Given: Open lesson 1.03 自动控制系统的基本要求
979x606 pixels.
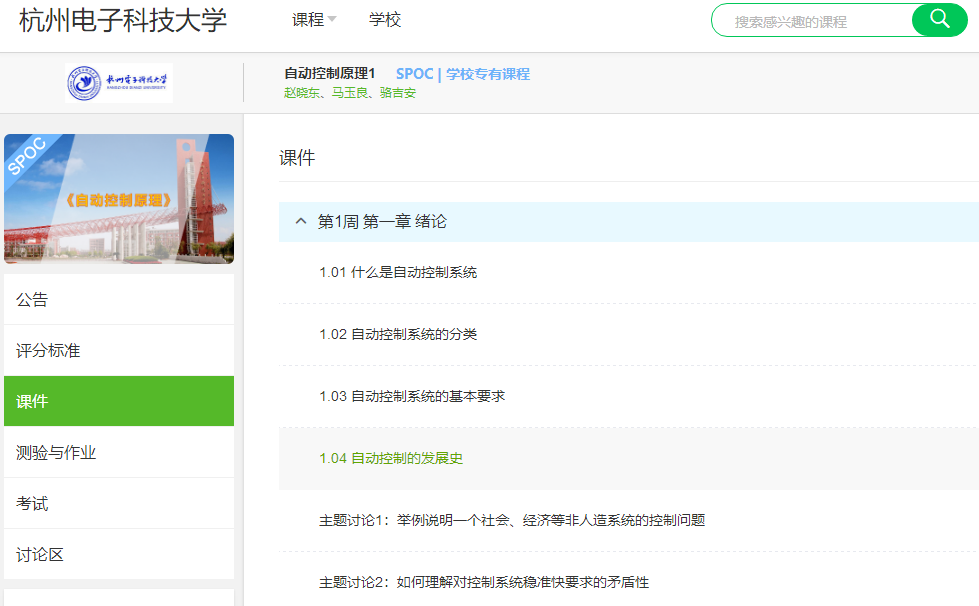Looking at the screenshot, I should point(412,396).
